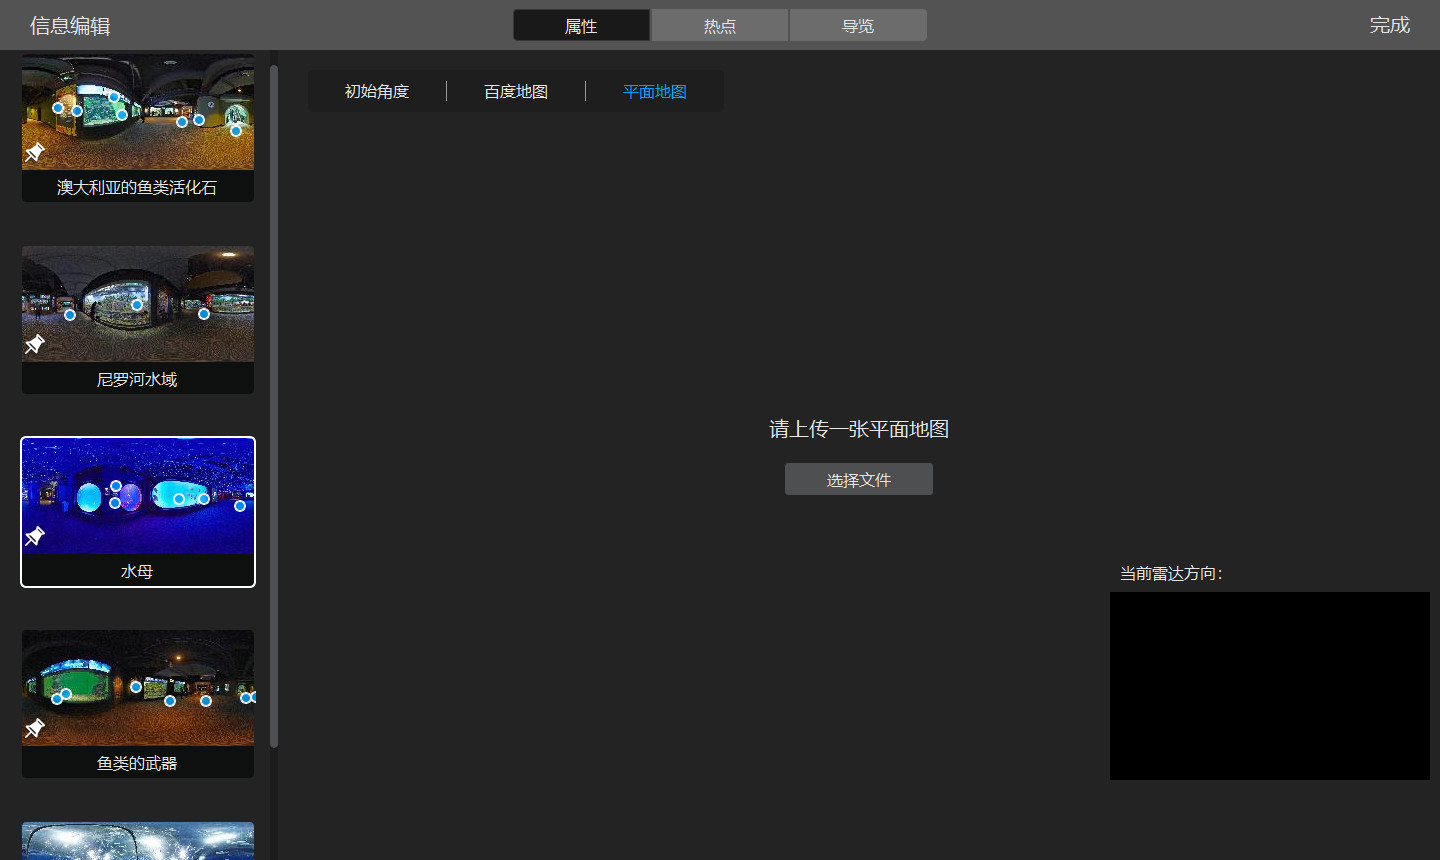Select the 初始角度 sub-tab
The image size is (1440, 860).
(x=377, y=92)
